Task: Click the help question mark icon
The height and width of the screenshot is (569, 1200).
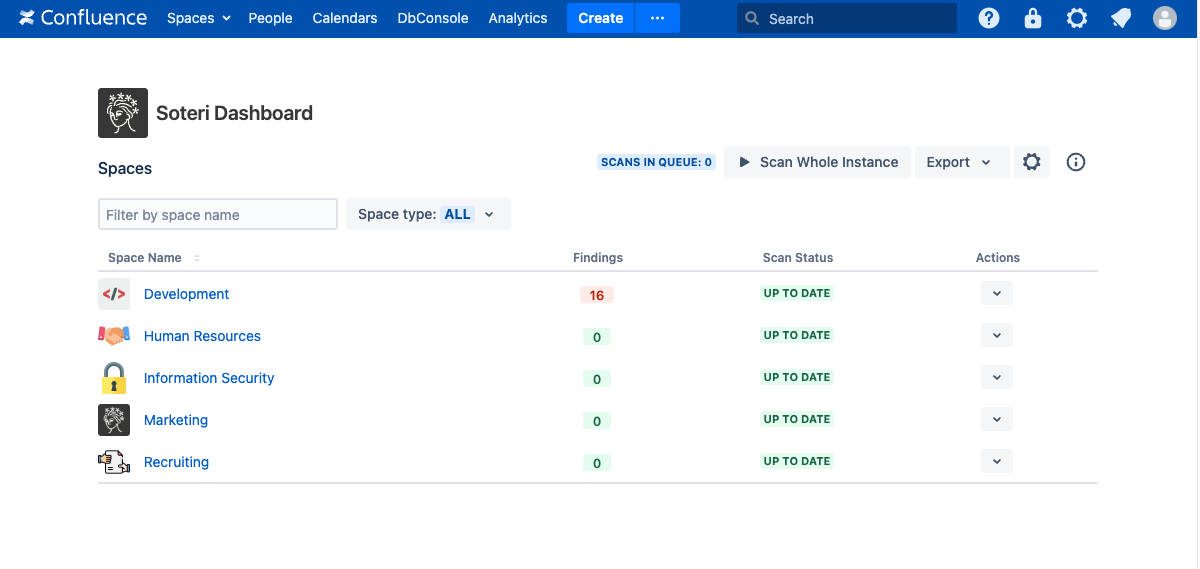Action: [x=988, y=18]
